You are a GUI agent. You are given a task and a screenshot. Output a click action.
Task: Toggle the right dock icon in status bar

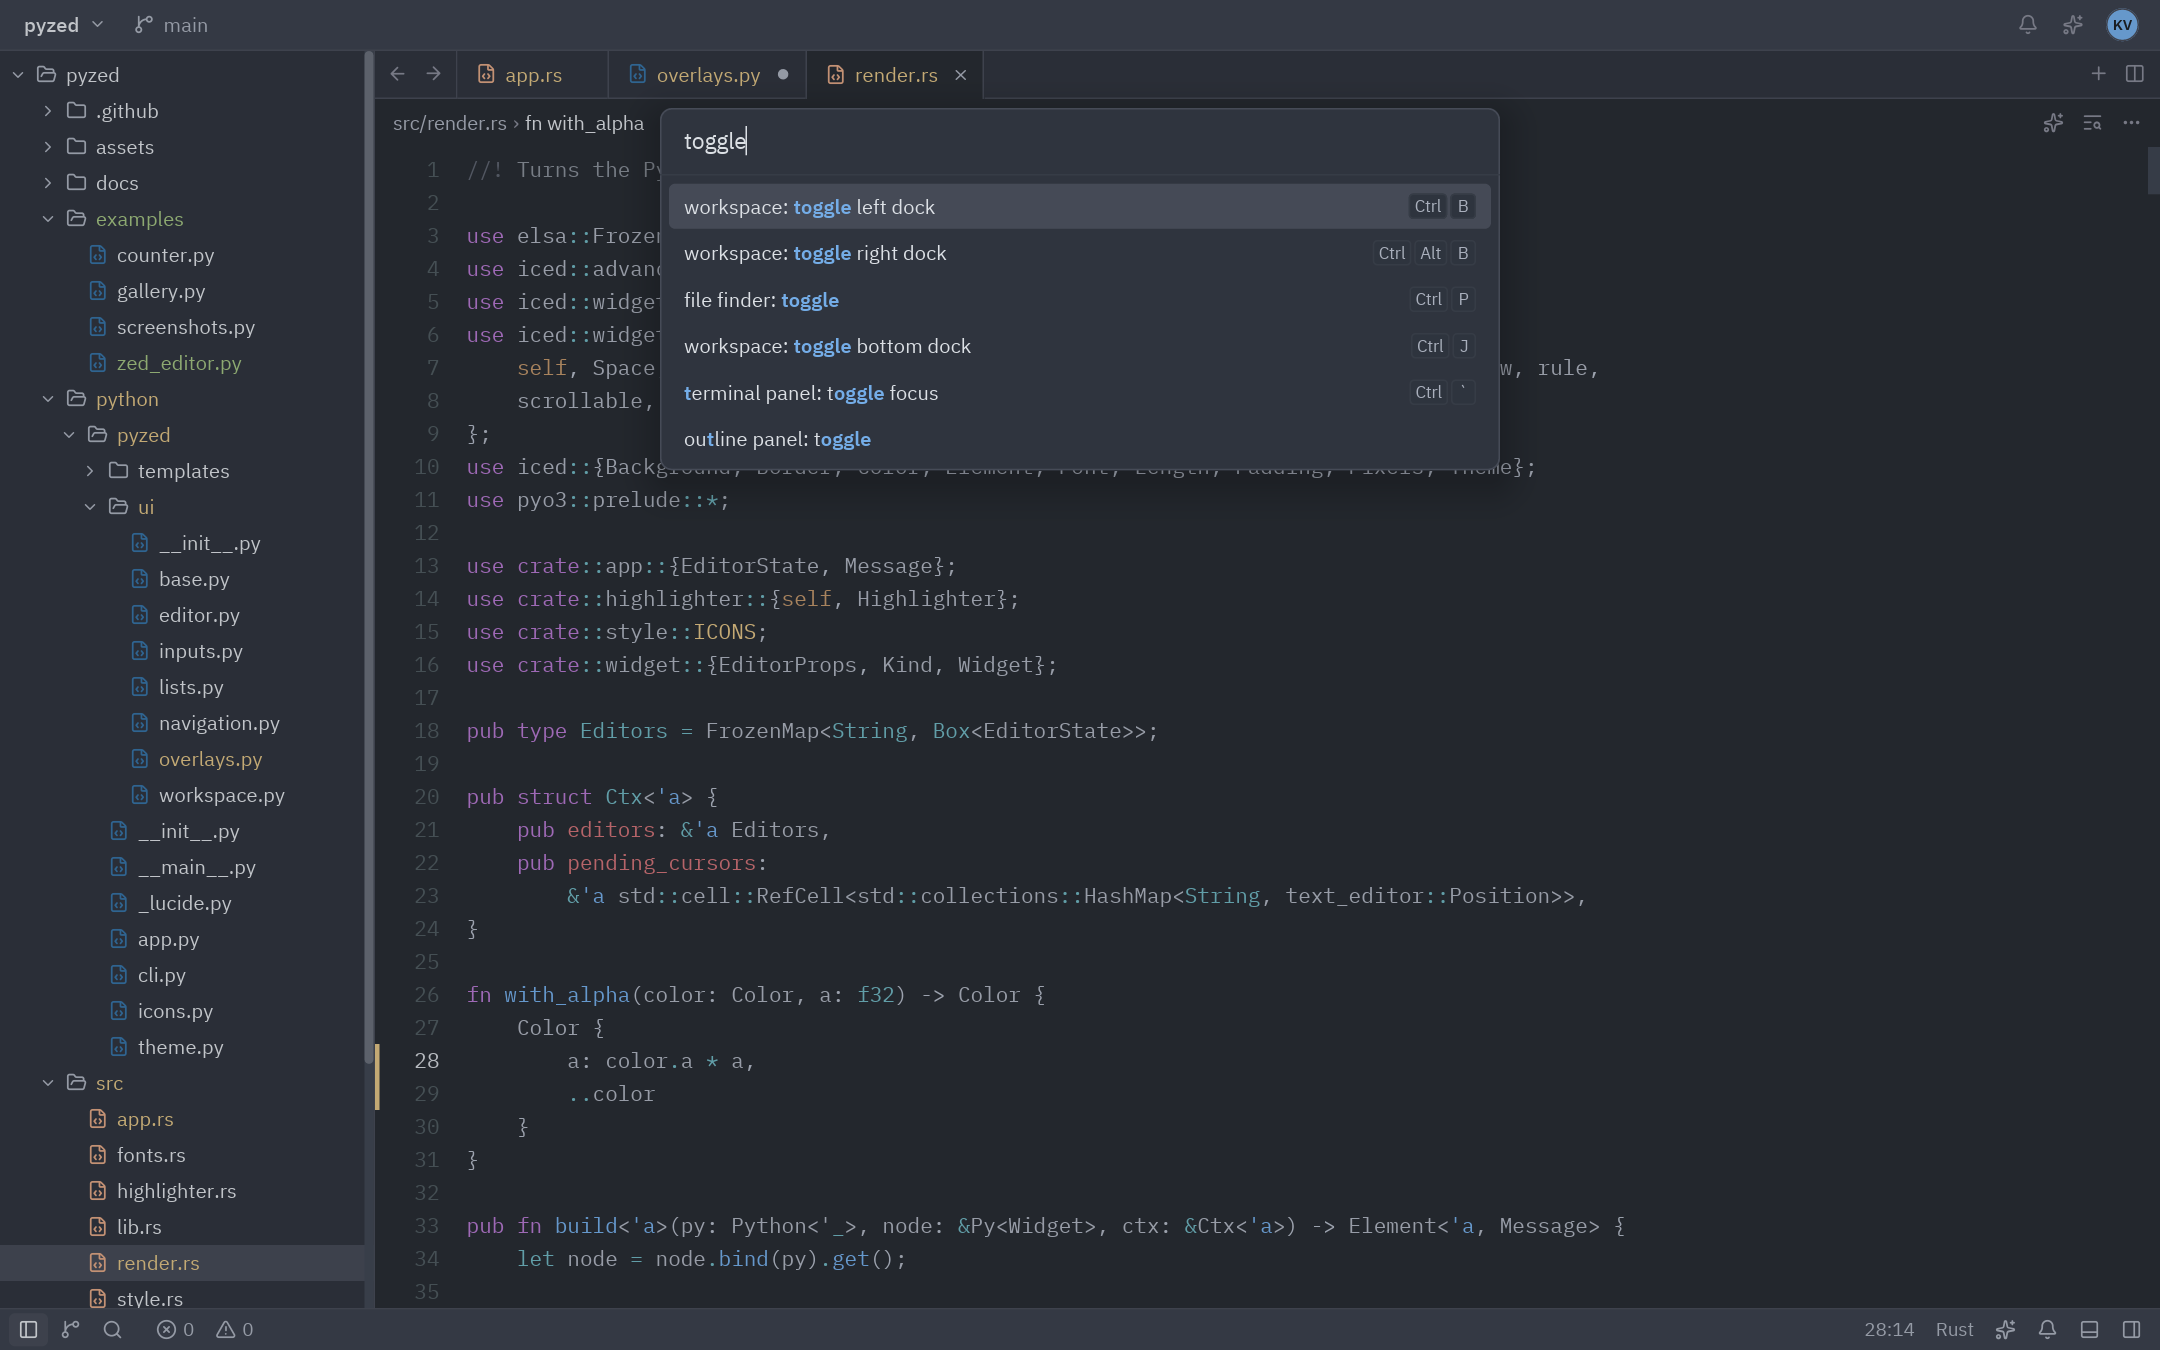pyautogui.click(x=2131, y=1329)
